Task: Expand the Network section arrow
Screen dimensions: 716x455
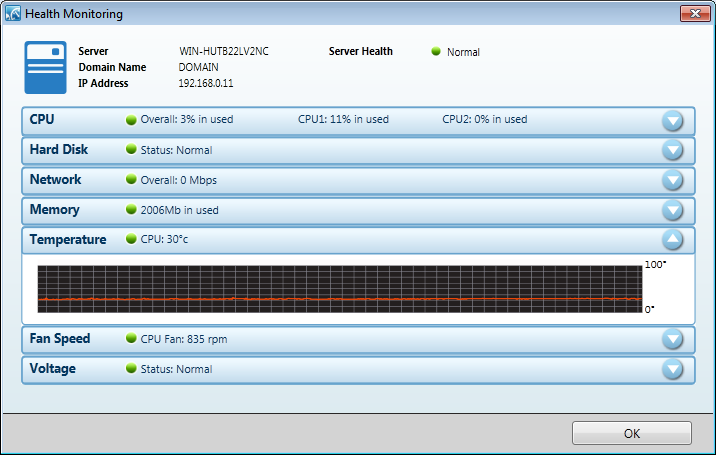Action: pos(673,180)
